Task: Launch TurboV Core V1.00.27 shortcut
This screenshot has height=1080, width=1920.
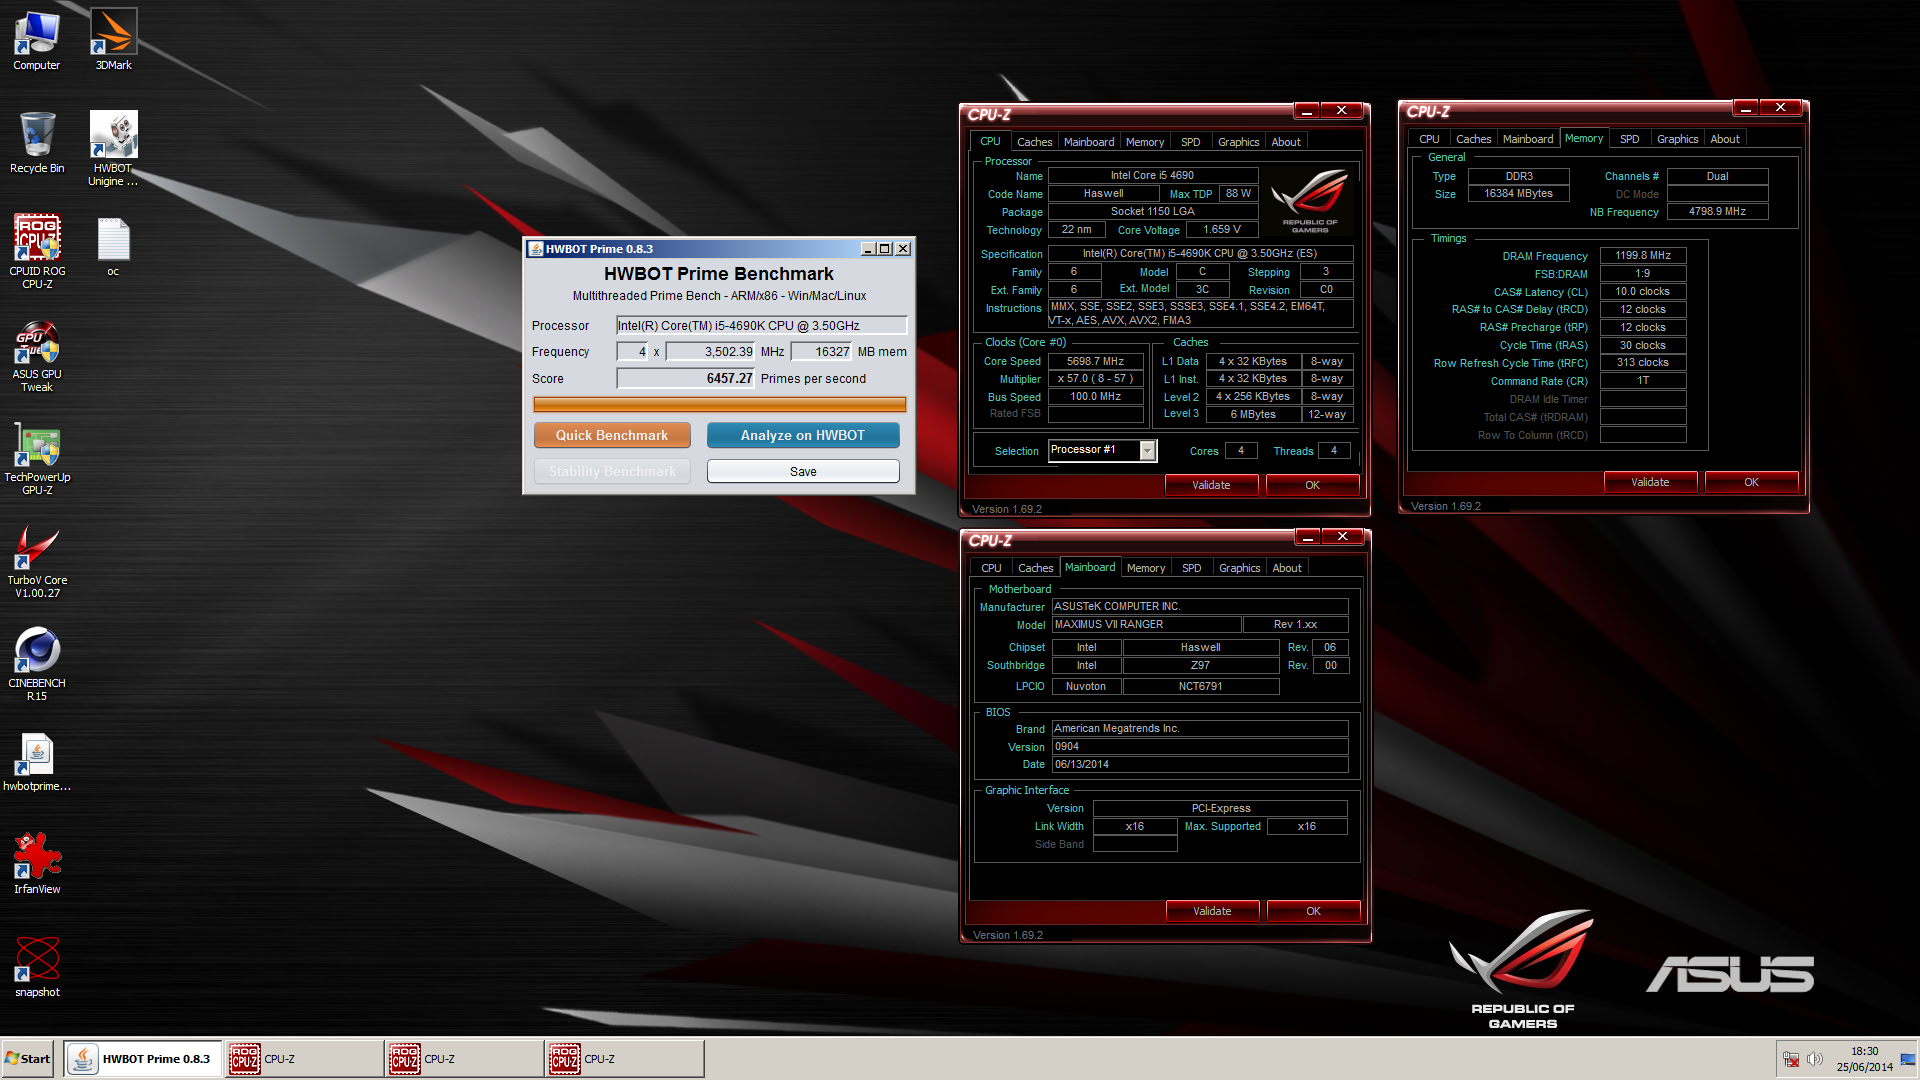Action: tap(37, 562)
